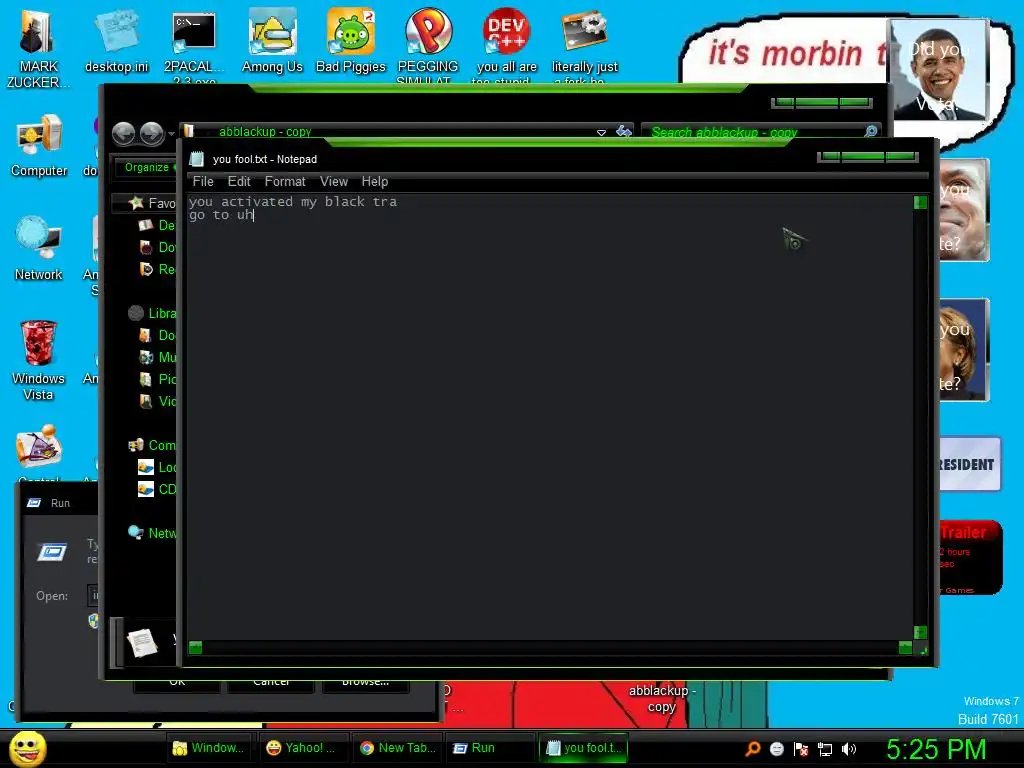The width and height of the screenshot is (1024, 768).
Task: Click the Obama 'Did you Vote?' gadget image
Action: (x=938, y=69)
